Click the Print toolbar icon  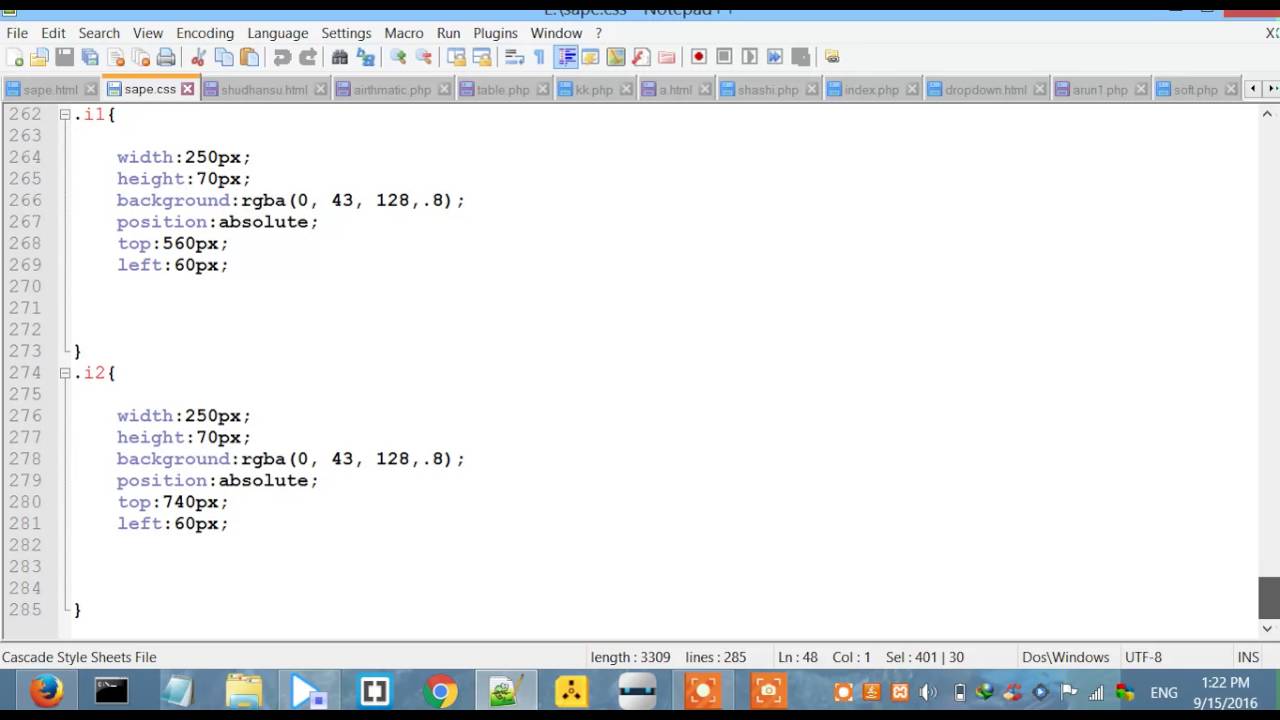pyautogui.click(x=166, y=57)
